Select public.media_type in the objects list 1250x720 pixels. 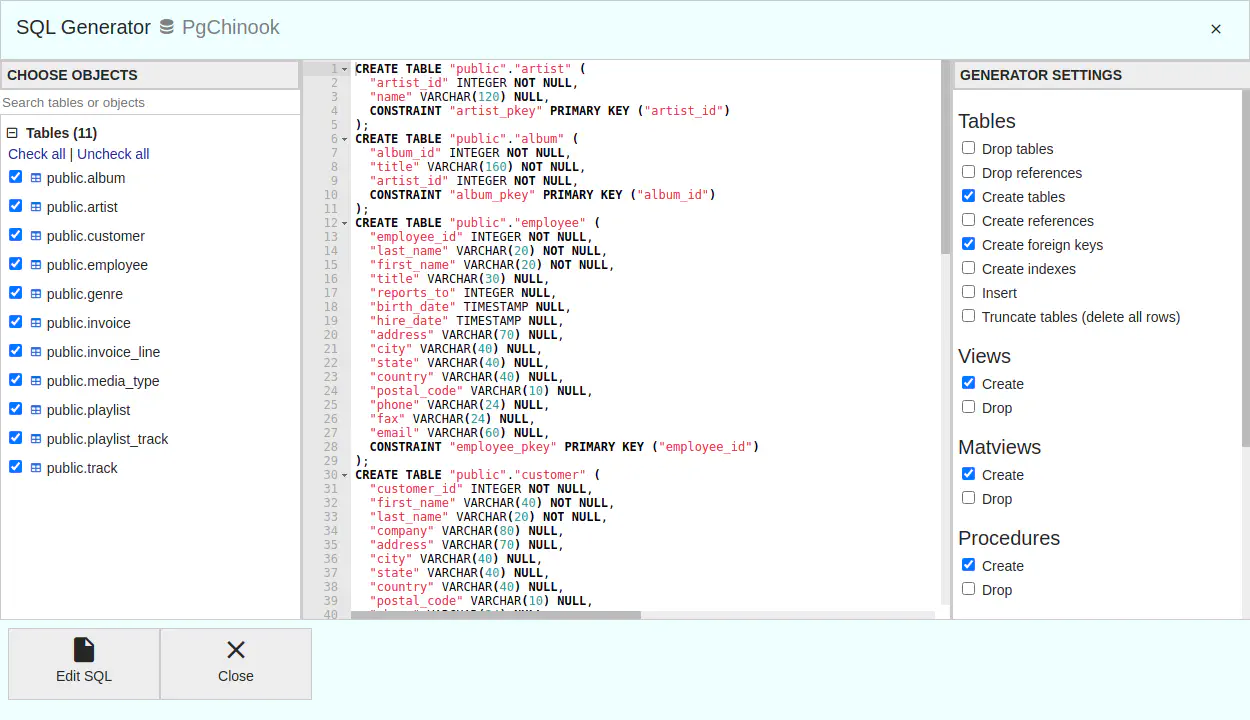tap(103, 381)
